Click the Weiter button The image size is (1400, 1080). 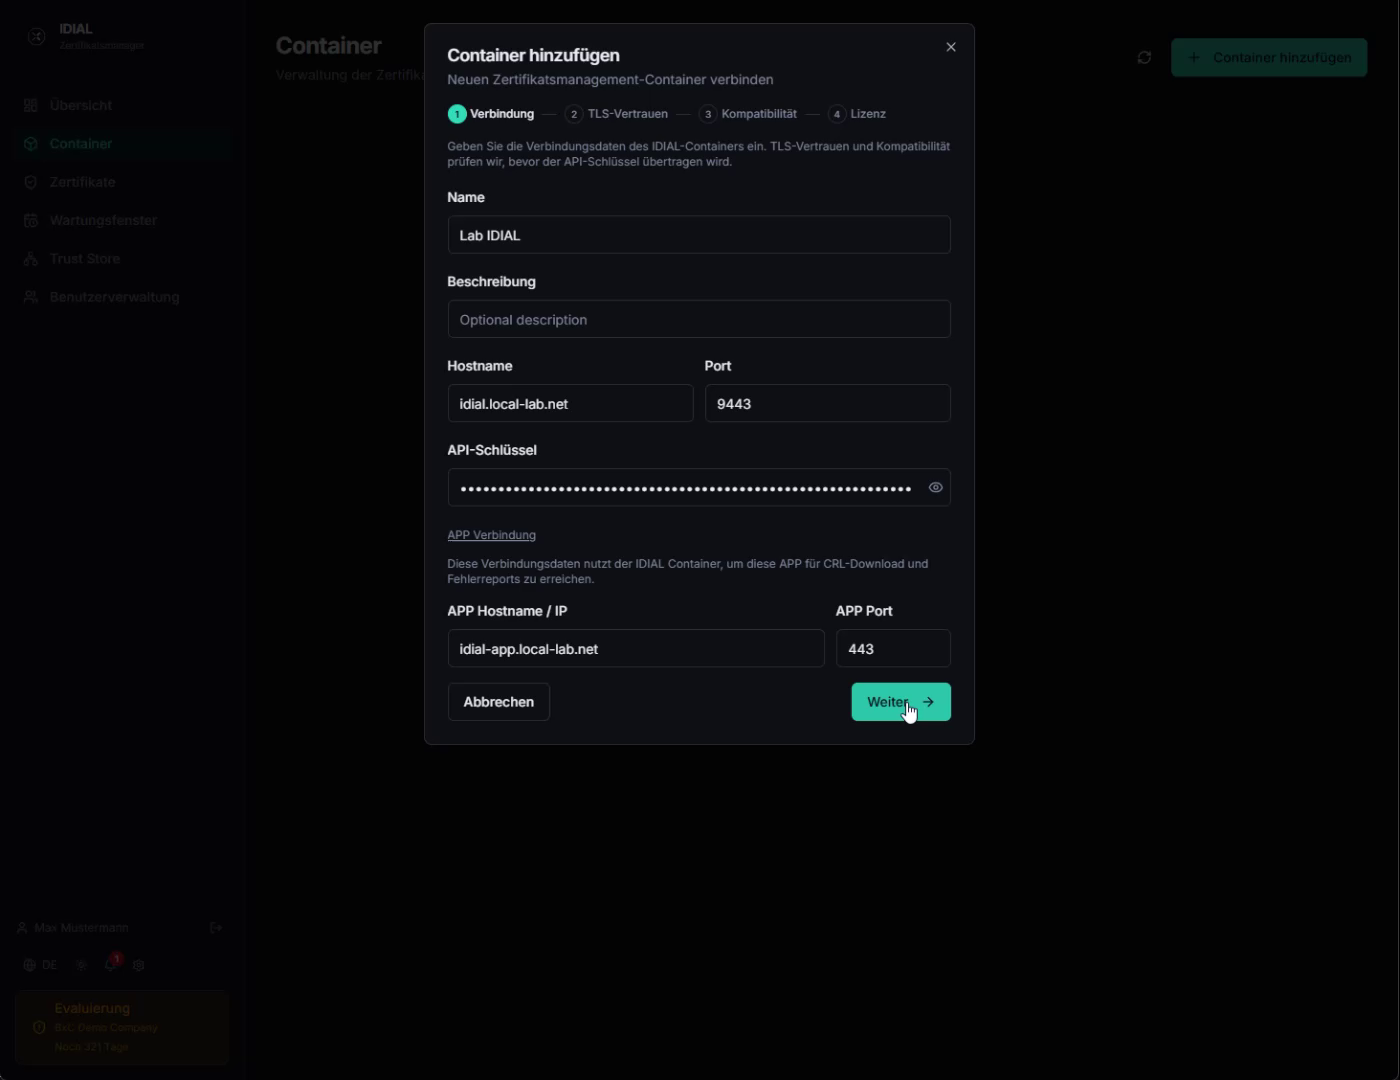901,702
